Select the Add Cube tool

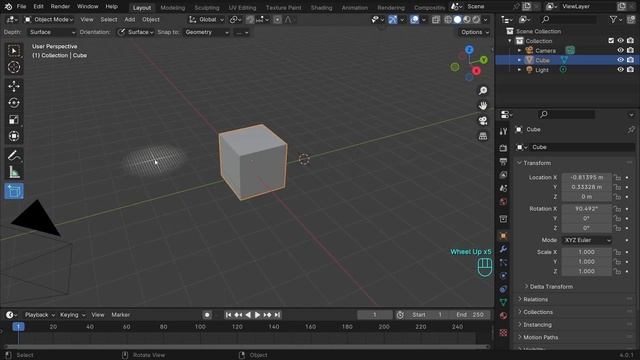14,191
